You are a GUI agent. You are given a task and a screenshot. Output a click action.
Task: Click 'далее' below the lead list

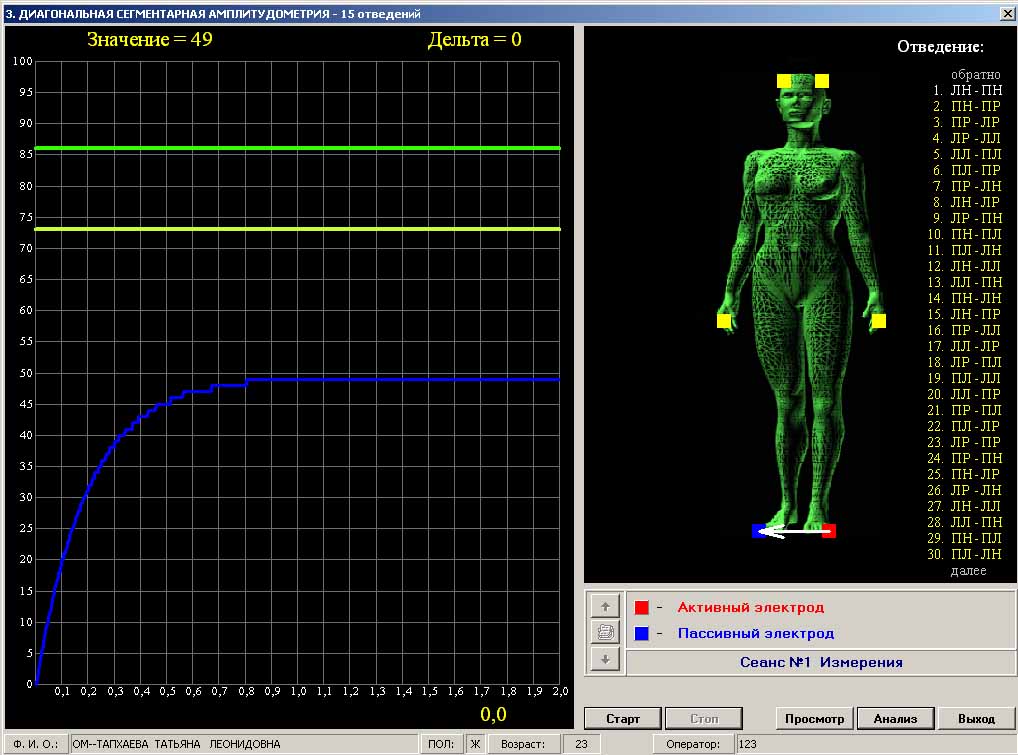pyautogui.click(x=968, y=571)
